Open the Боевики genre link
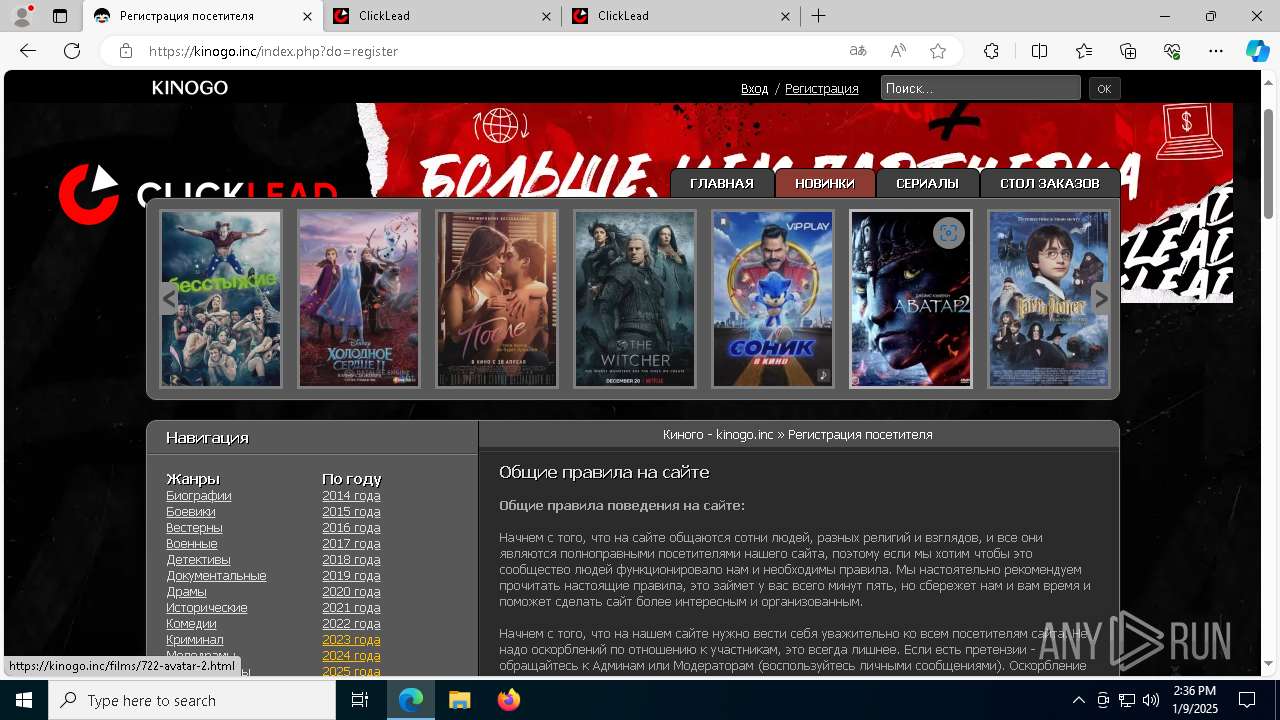1280x720 pixels. 191,511
